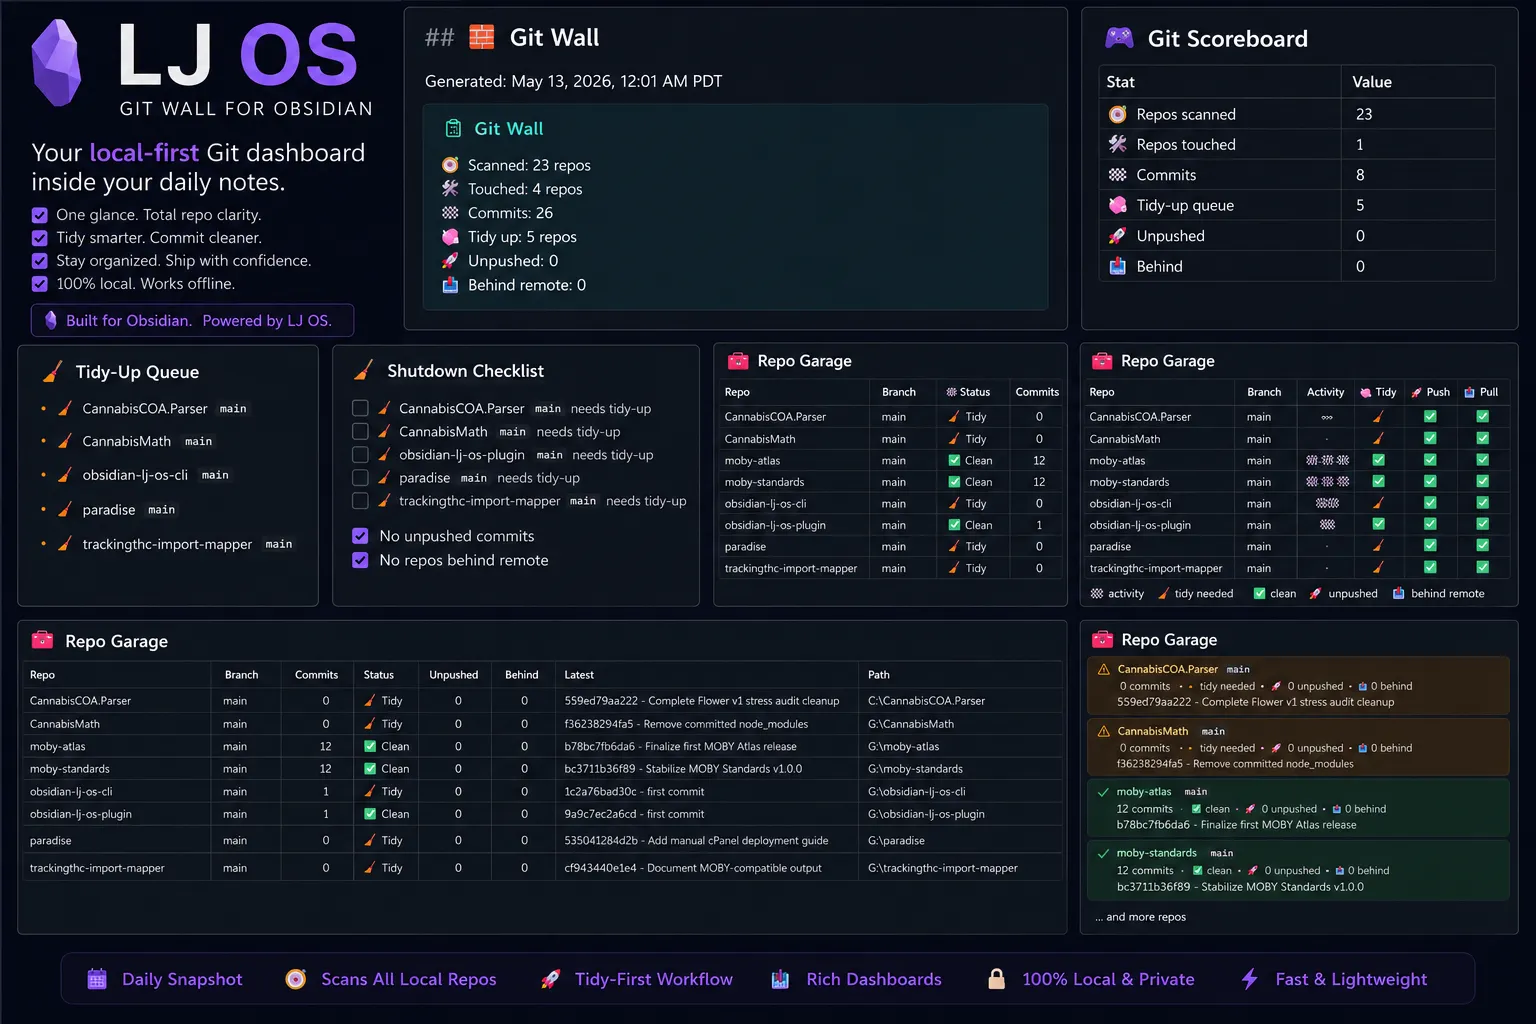
Task: Click the 'Value' header in Git Scoreboard
Action: [1372, 82]
